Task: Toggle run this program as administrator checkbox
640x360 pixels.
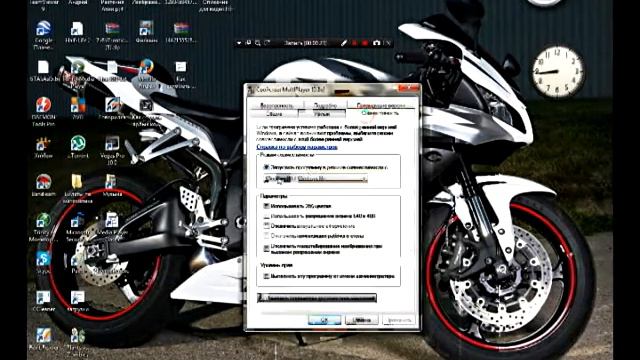Action: click(267, 276)
